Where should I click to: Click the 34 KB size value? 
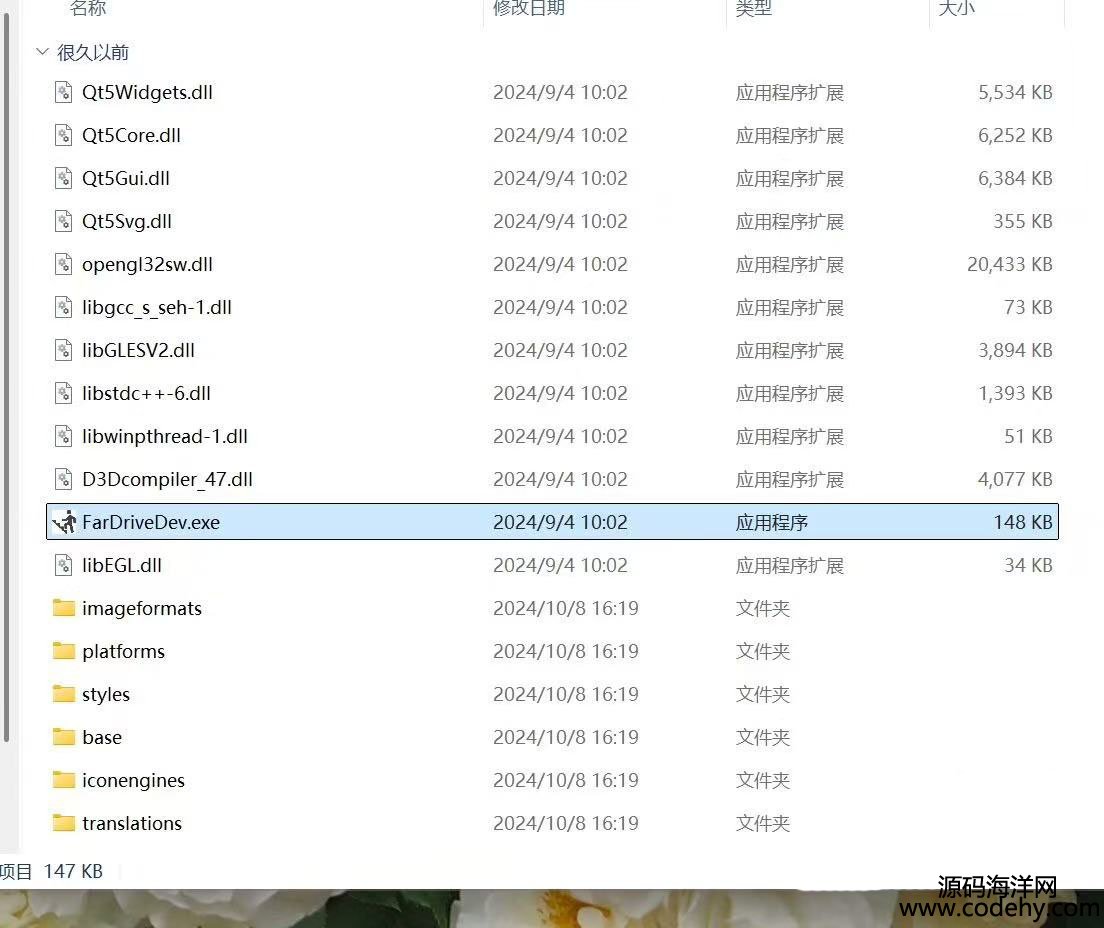1029,565
